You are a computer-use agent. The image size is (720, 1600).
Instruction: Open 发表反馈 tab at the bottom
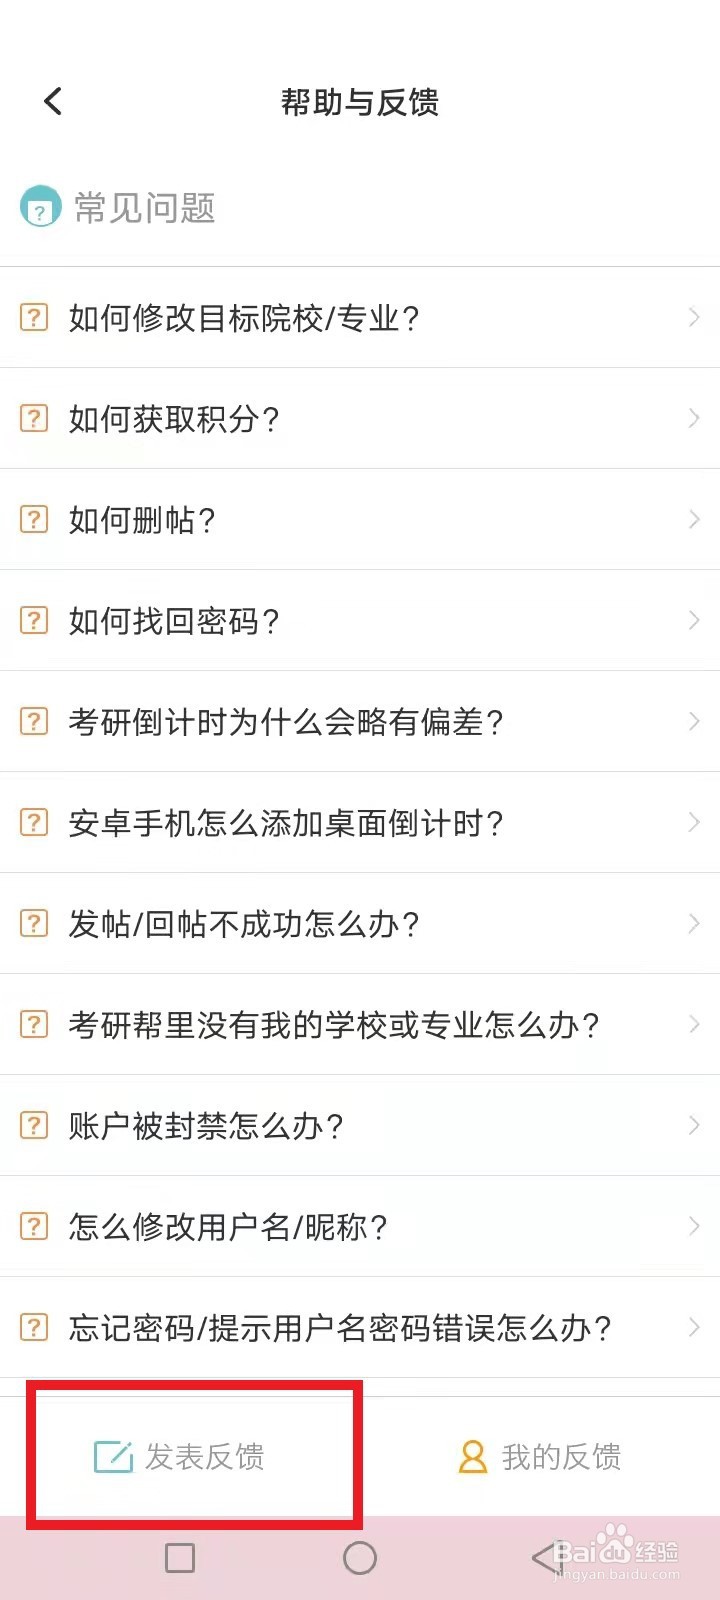180,1457
